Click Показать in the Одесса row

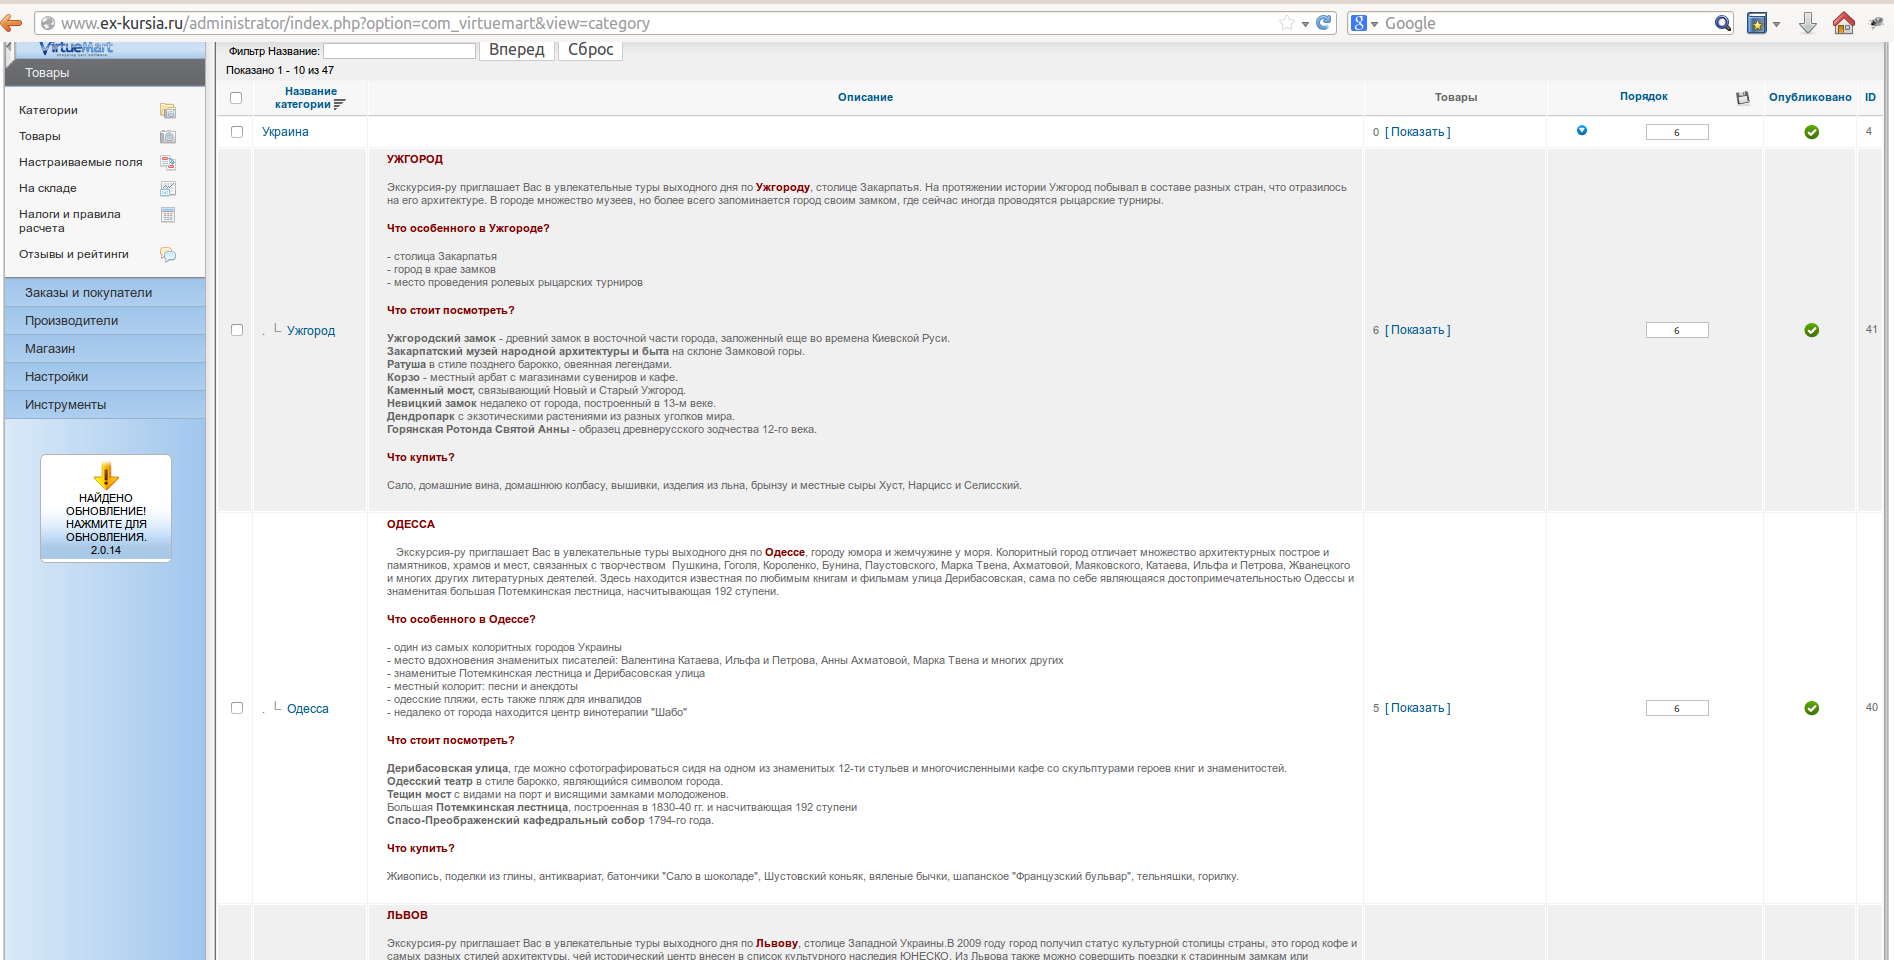coord(1417,708)
